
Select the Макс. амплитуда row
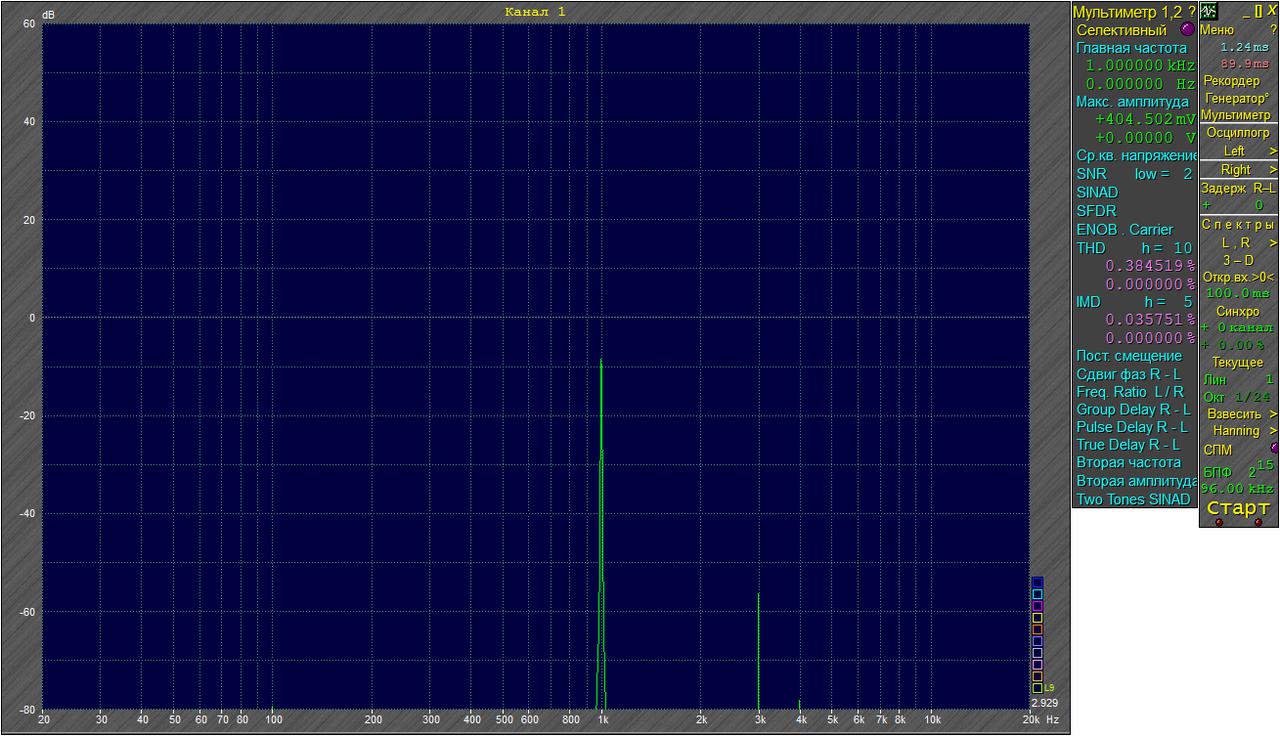pos(1134,102)
